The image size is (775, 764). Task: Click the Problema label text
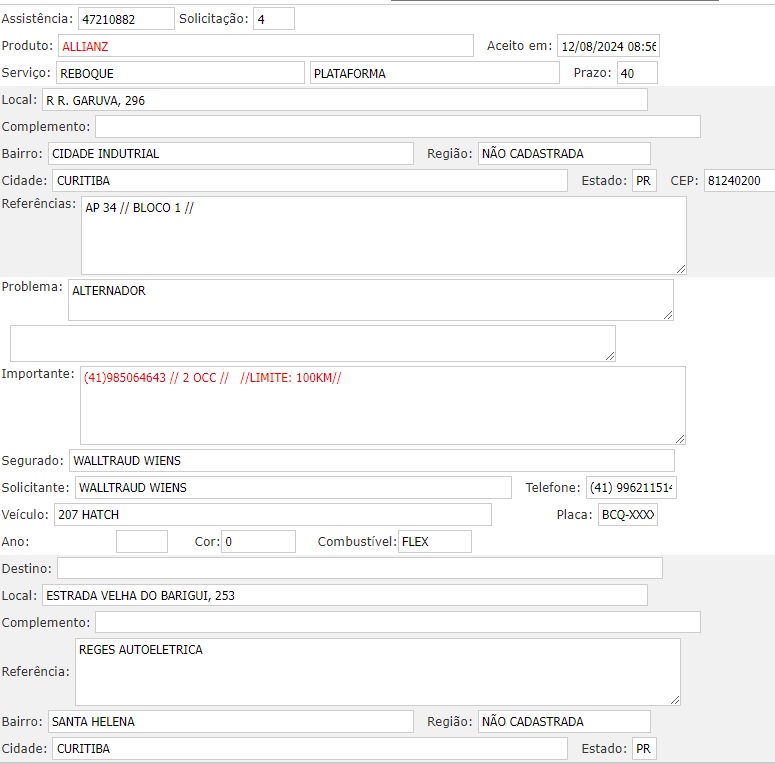(32, 287)
